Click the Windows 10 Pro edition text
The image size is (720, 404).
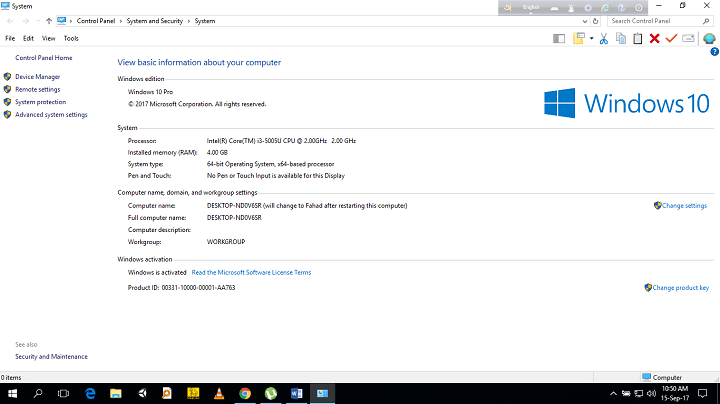click(x=150, y=92)
